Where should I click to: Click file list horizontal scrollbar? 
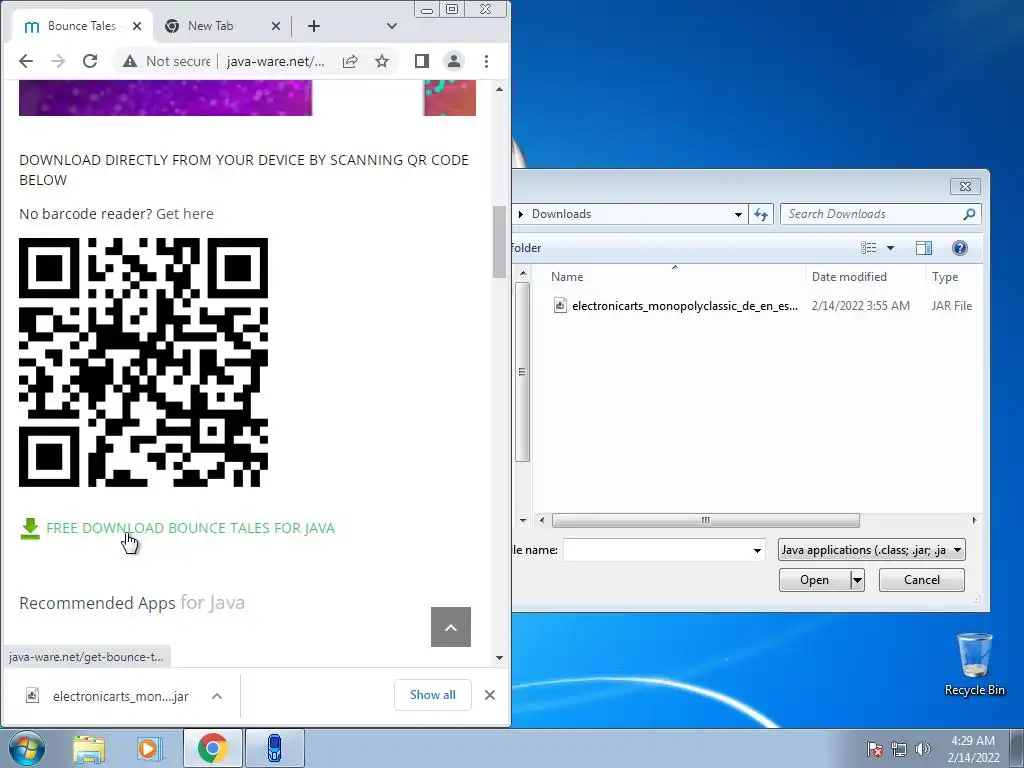pos(706,520)
